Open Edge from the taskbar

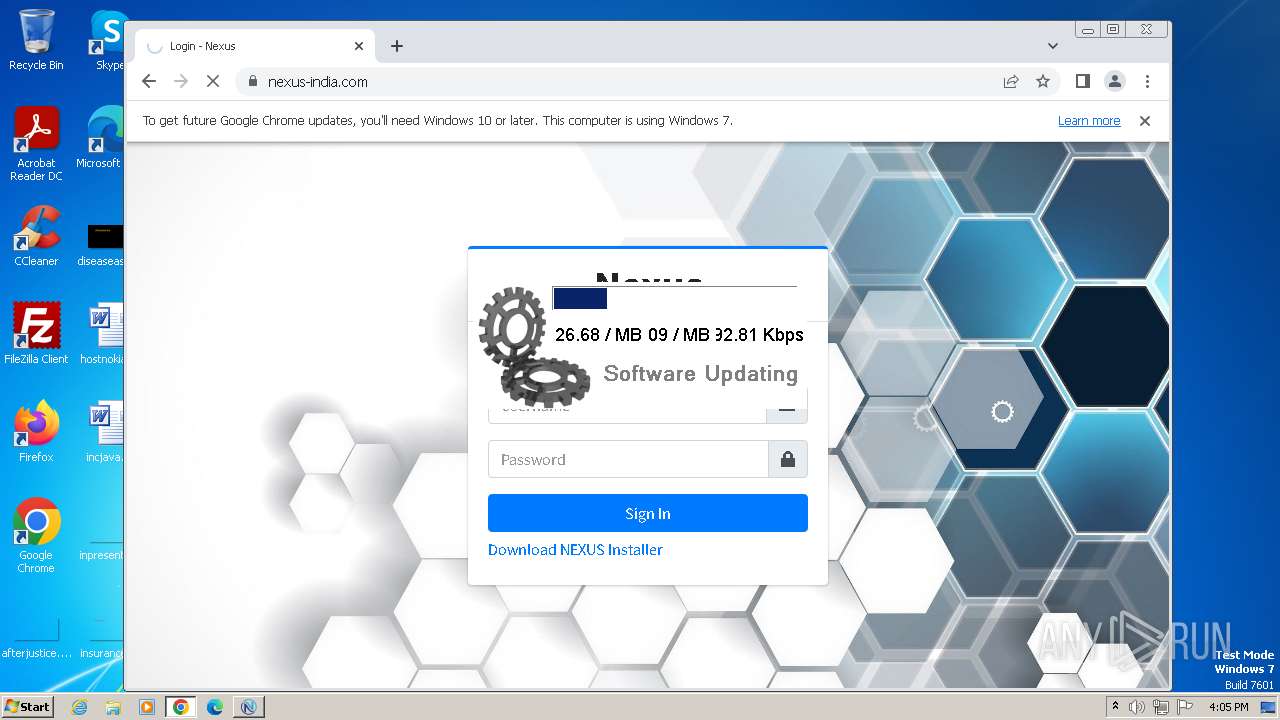click(x=215, y=707)
